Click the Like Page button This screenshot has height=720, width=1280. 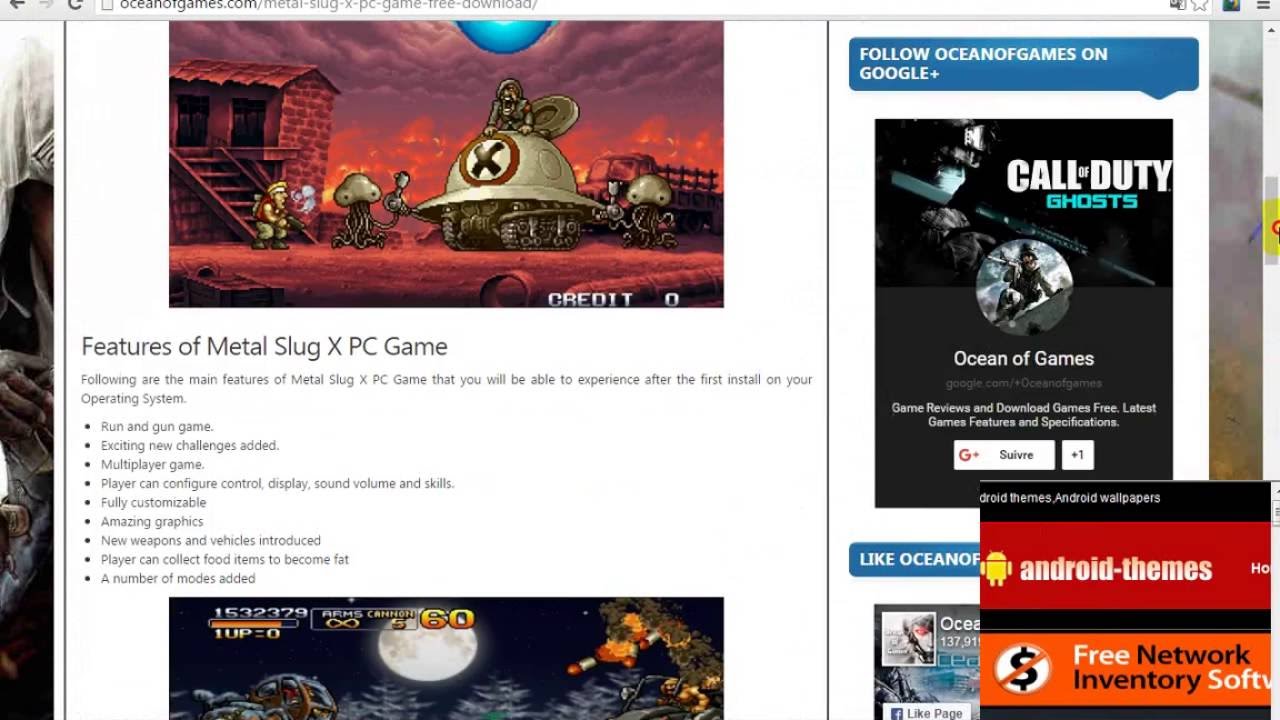pyautogui.click(x=925, y=712)
